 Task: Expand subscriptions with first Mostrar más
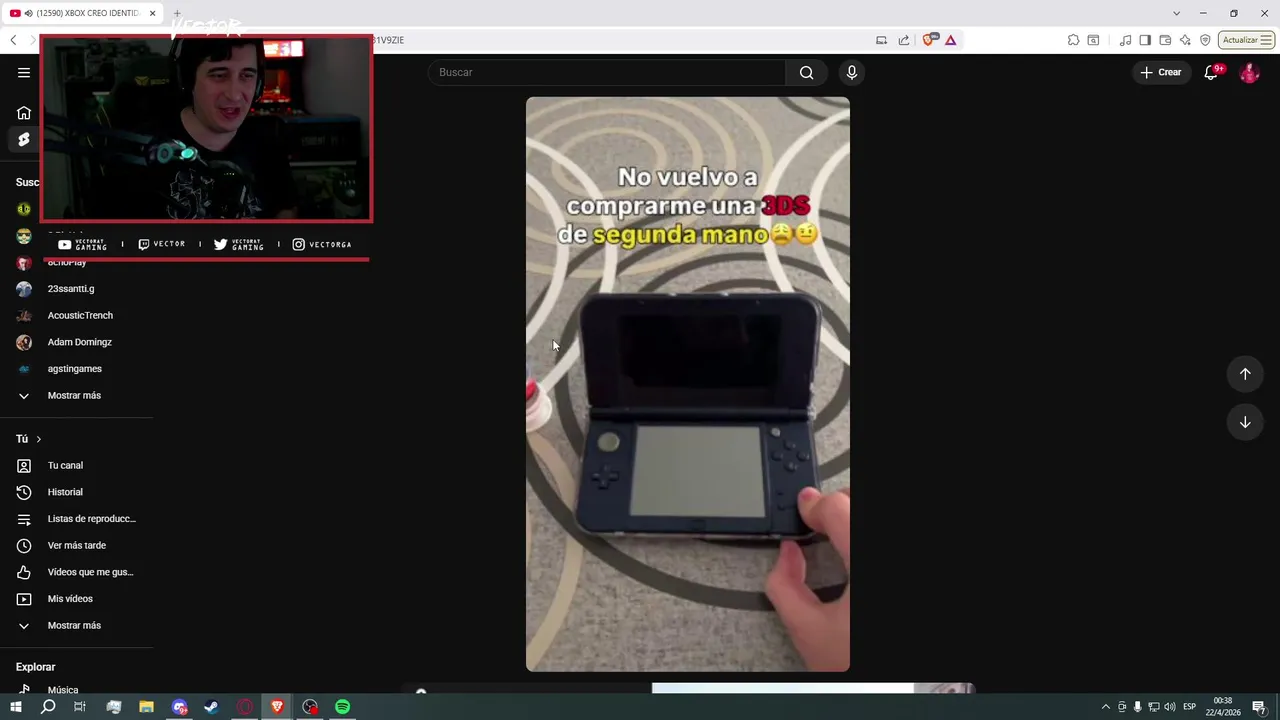click(x=76, y=396)
